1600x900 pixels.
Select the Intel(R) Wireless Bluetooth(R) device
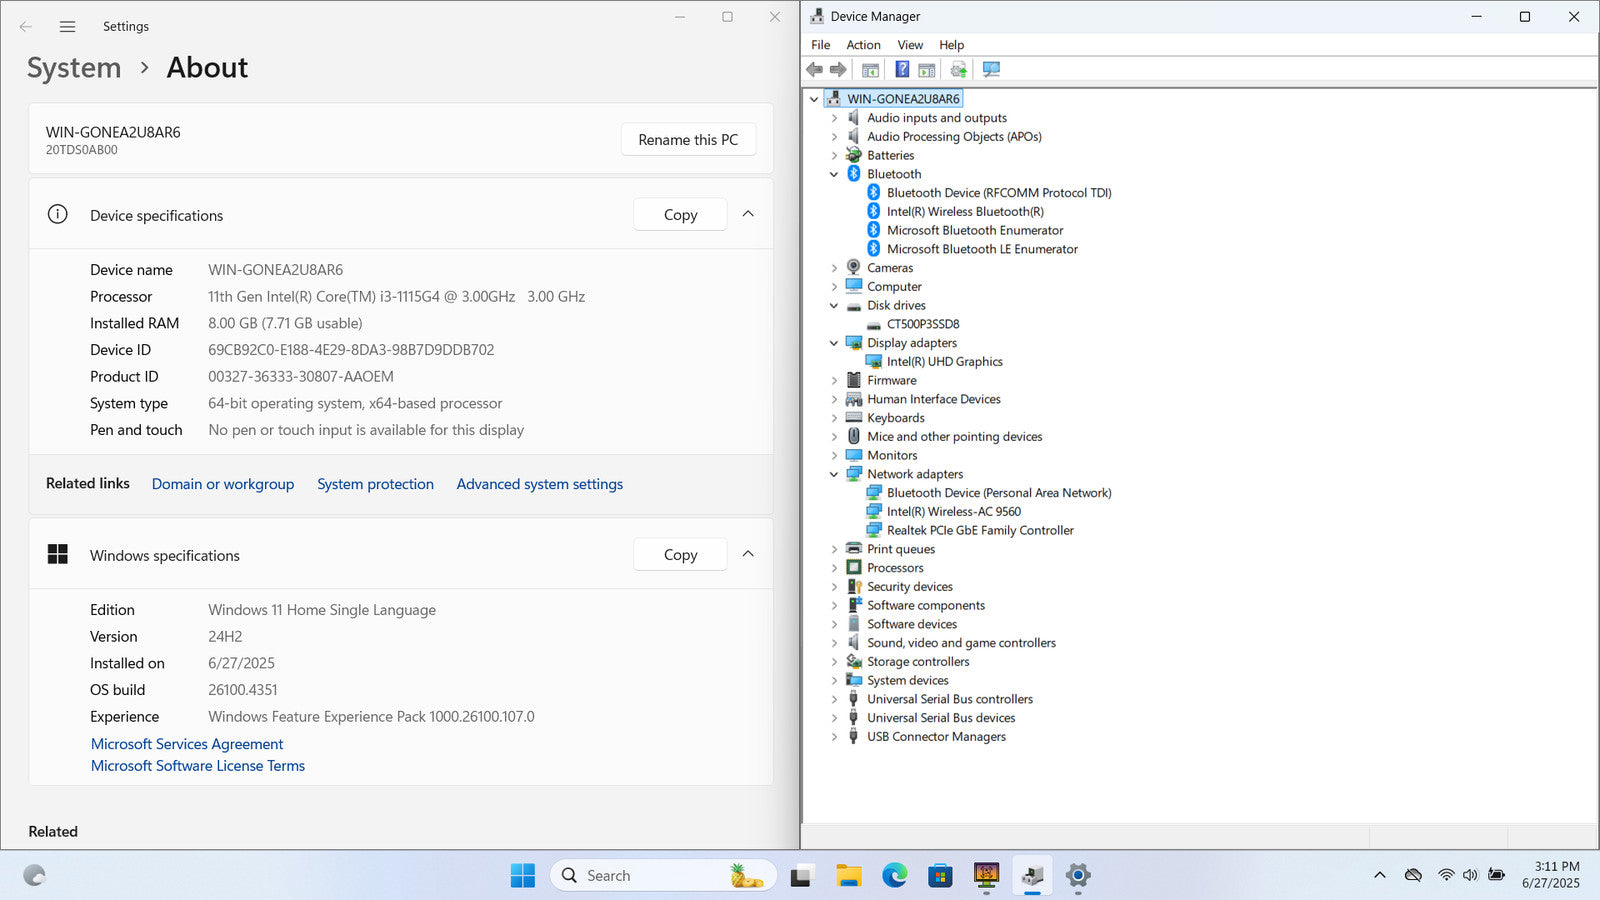tap(964, 212)
